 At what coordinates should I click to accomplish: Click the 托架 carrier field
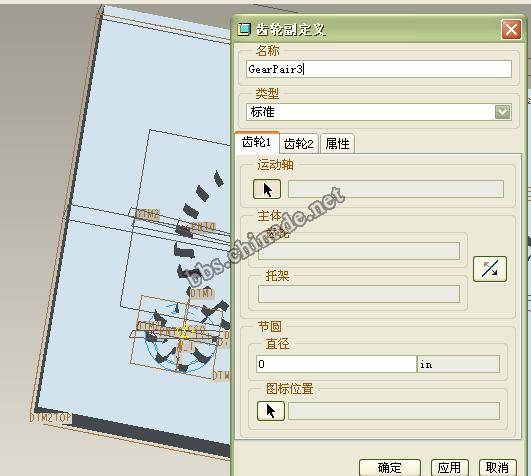(359, 294)
